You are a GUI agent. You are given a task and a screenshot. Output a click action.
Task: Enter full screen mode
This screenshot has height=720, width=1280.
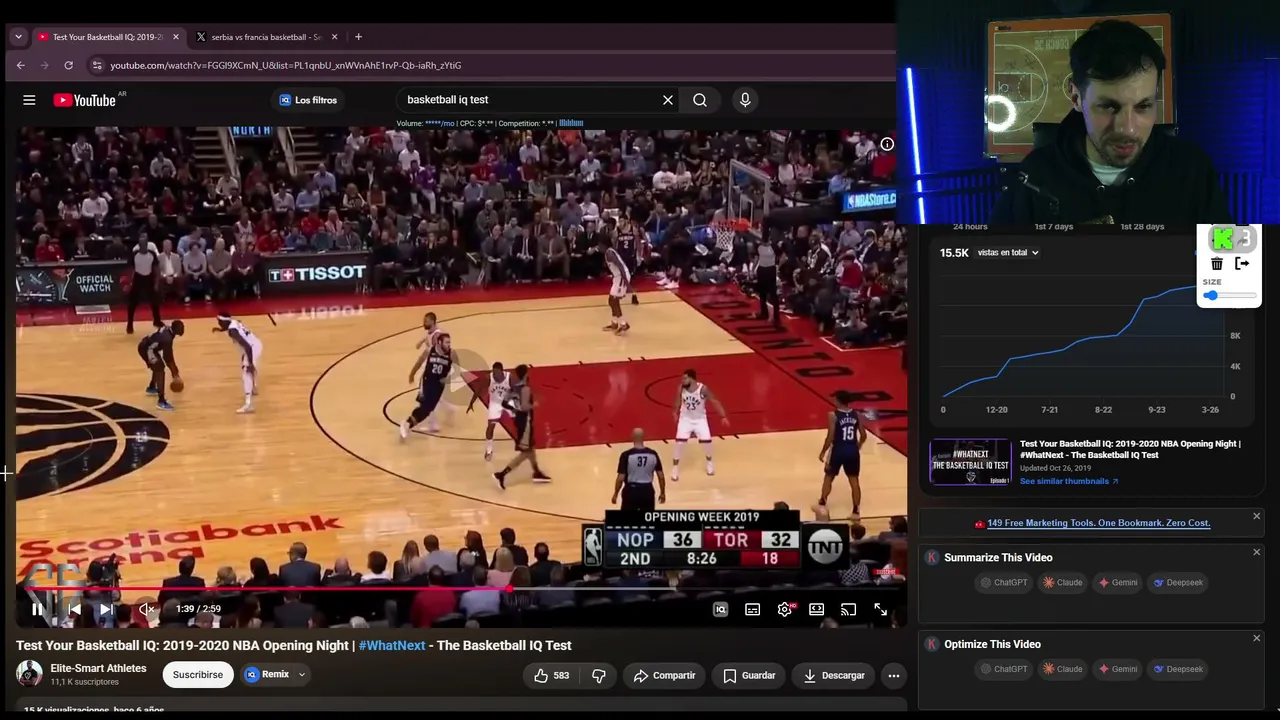click(x=880, y=609)
